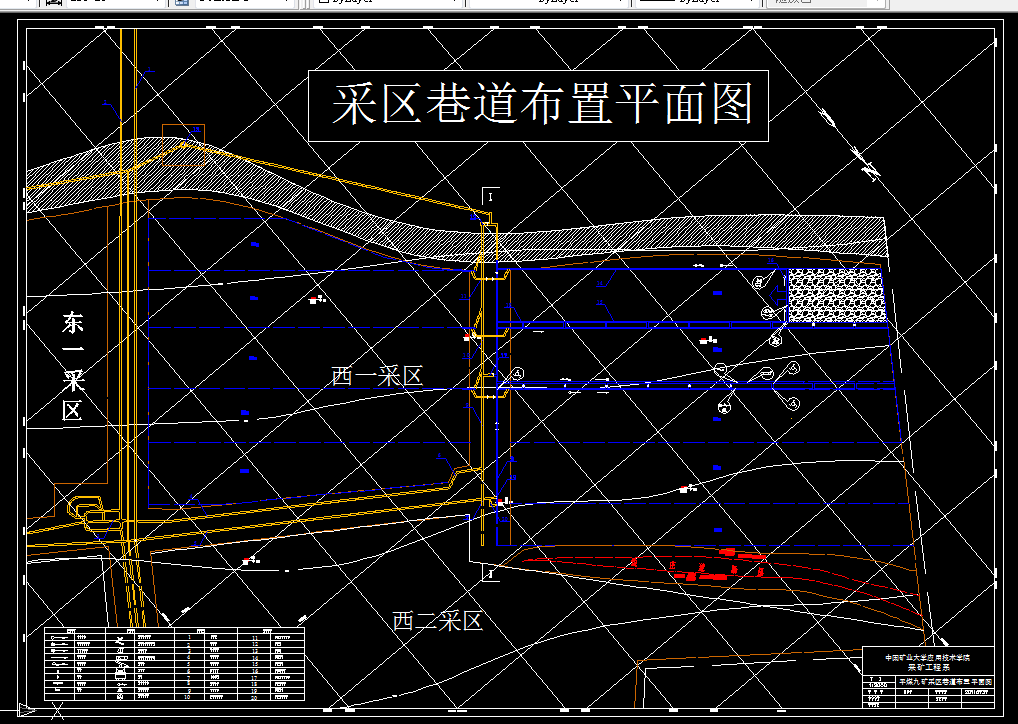This screenshot has height=724, width=1018.
Task: Select the 平煤九矿采区巷道布置平面图 title block cell
Action: tap(945, 682)
